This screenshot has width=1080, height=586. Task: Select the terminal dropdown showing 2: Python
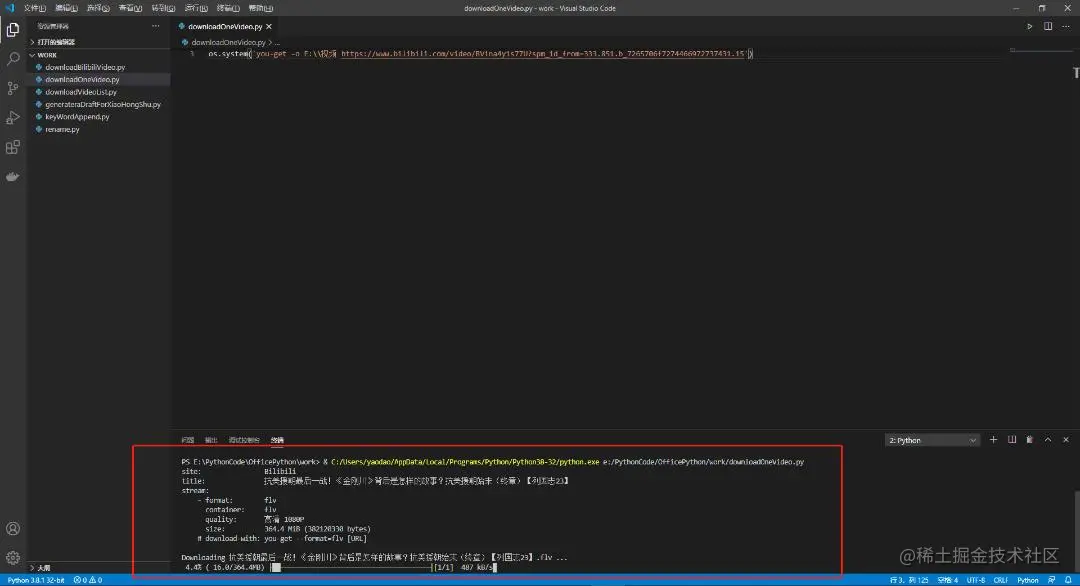tap(932, 440)
